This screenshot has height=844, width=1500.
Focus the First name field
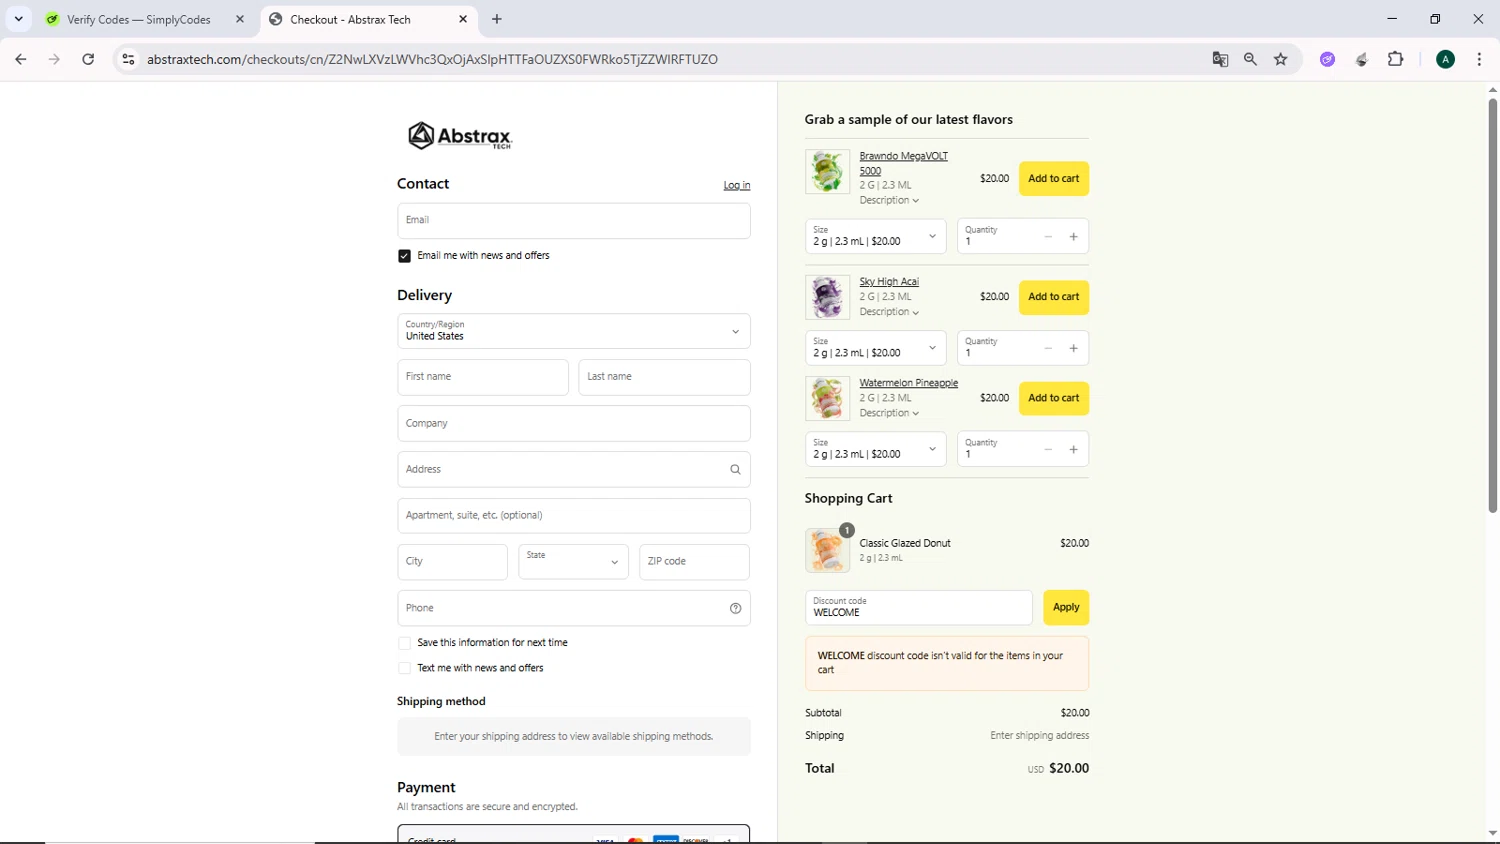click(x=483, y=377)
